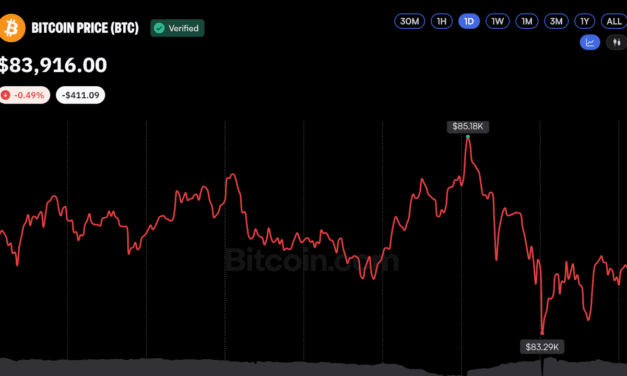Click the -0.49% change pill
This screenshot has height=376, width=627.
[x=25, y=95]
